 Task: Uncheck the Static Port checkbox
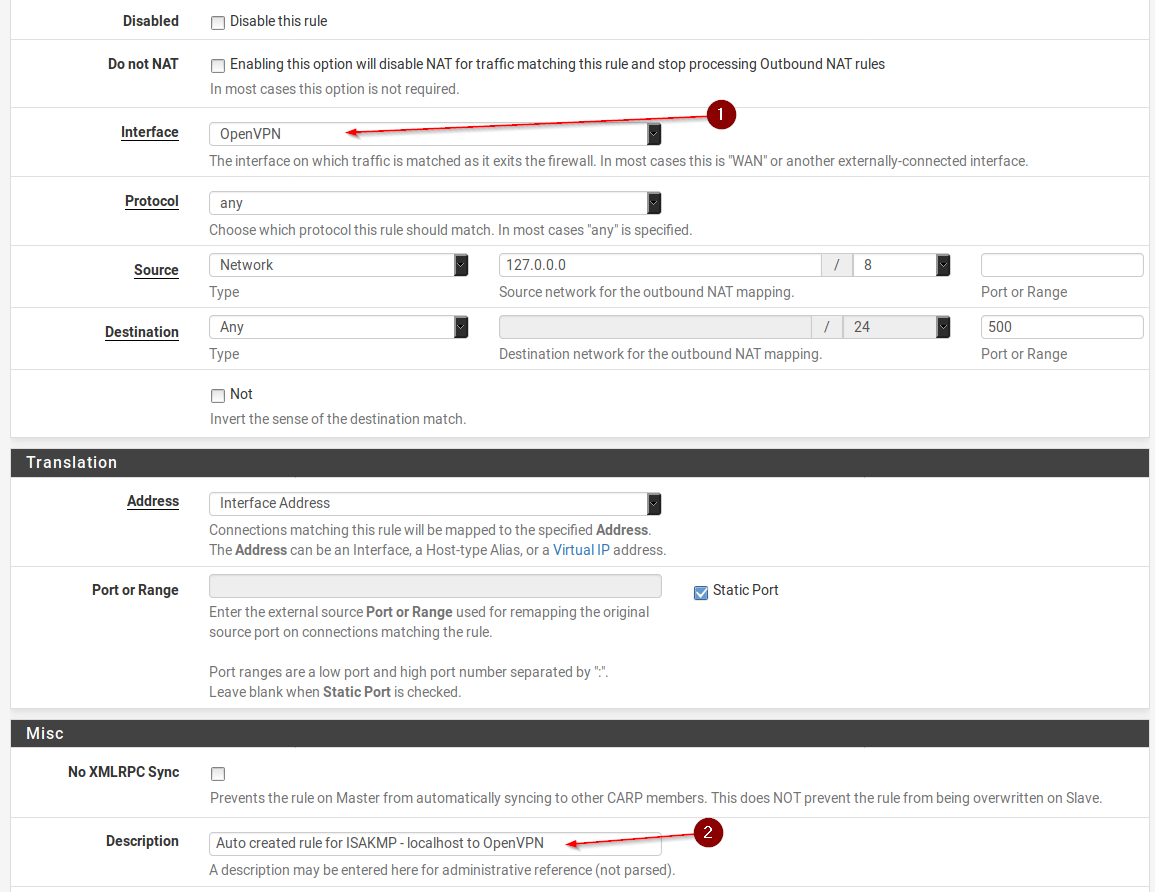[701, 592]
